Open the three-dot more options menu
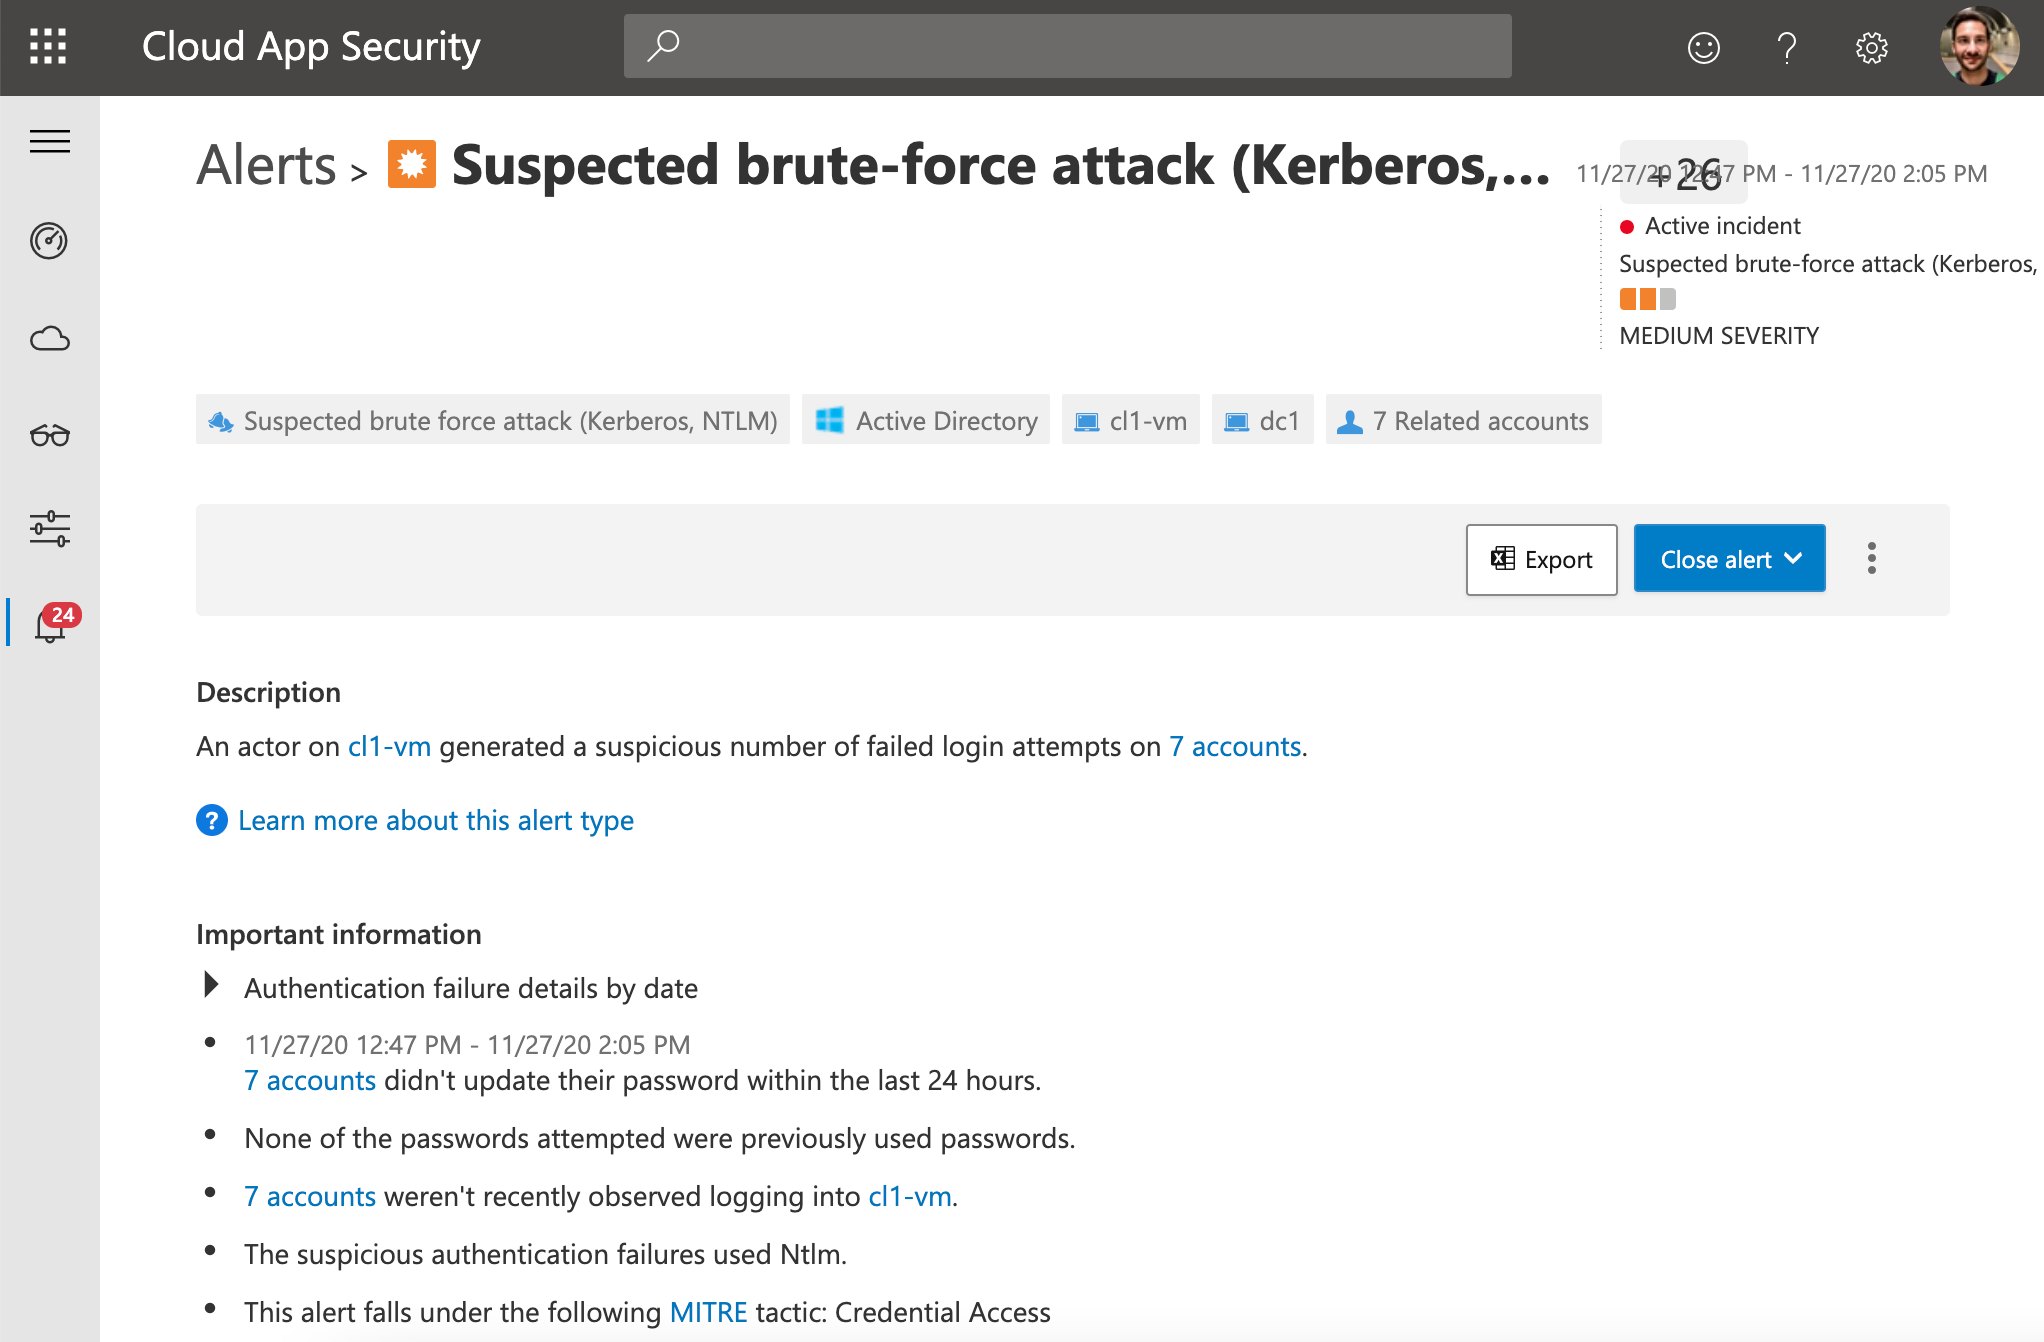Viewport: 2044px width, 1342px height. coord(1871,558)
